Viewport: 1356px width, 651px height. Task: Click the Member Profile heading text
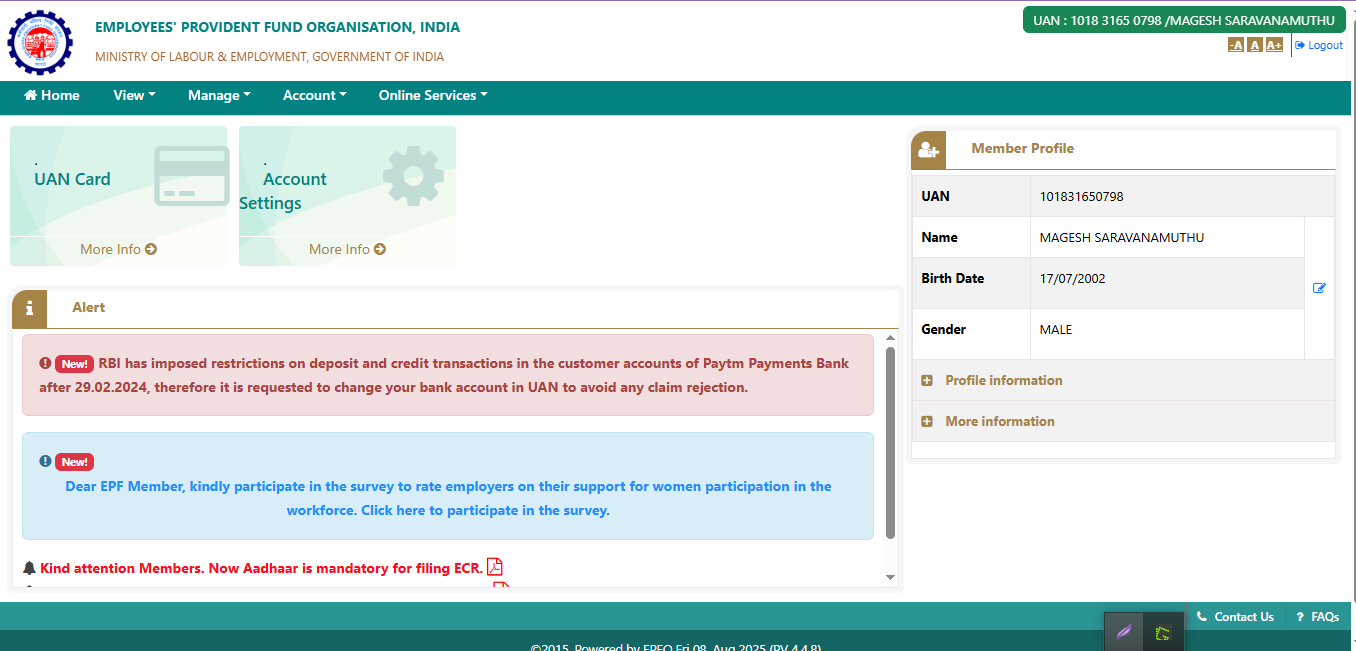[x=1022, y=148]
